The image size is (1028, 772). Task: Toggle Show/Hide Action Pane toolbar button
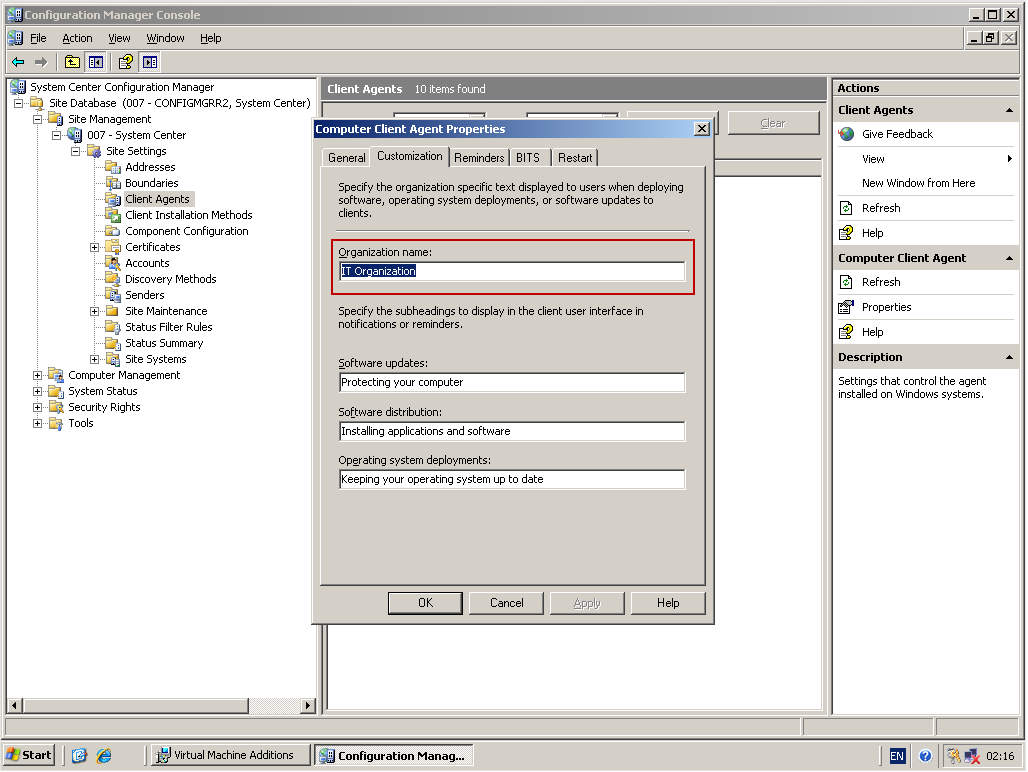click(x=150, y=62)
